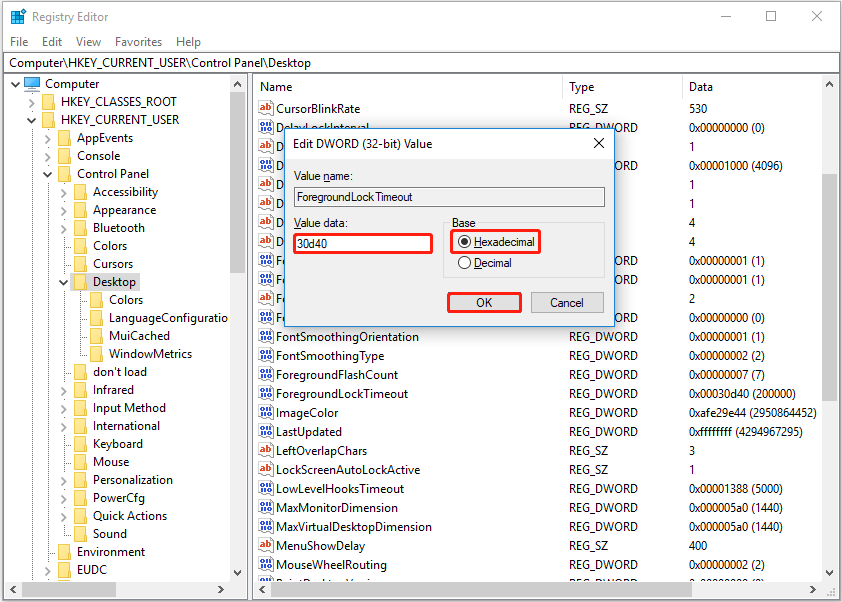
Task: Collapse the HKEY_CURRENT_USER key
Action: 30,119
